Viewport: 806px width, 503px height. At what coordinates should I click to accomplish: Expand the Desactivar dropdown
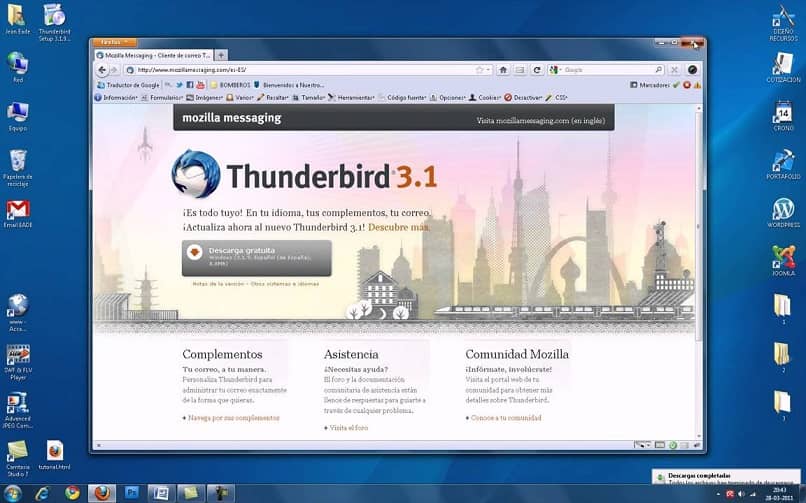tap(523, 98)
